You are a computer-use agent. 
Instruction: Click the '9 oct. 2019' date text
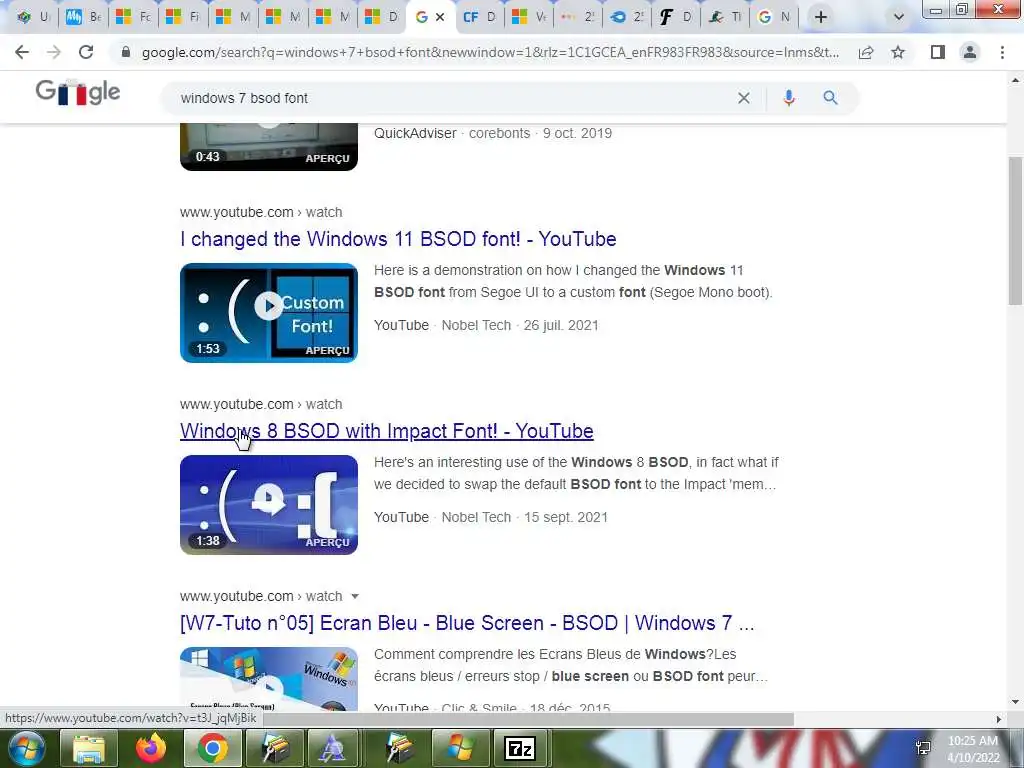click(577, 133)
